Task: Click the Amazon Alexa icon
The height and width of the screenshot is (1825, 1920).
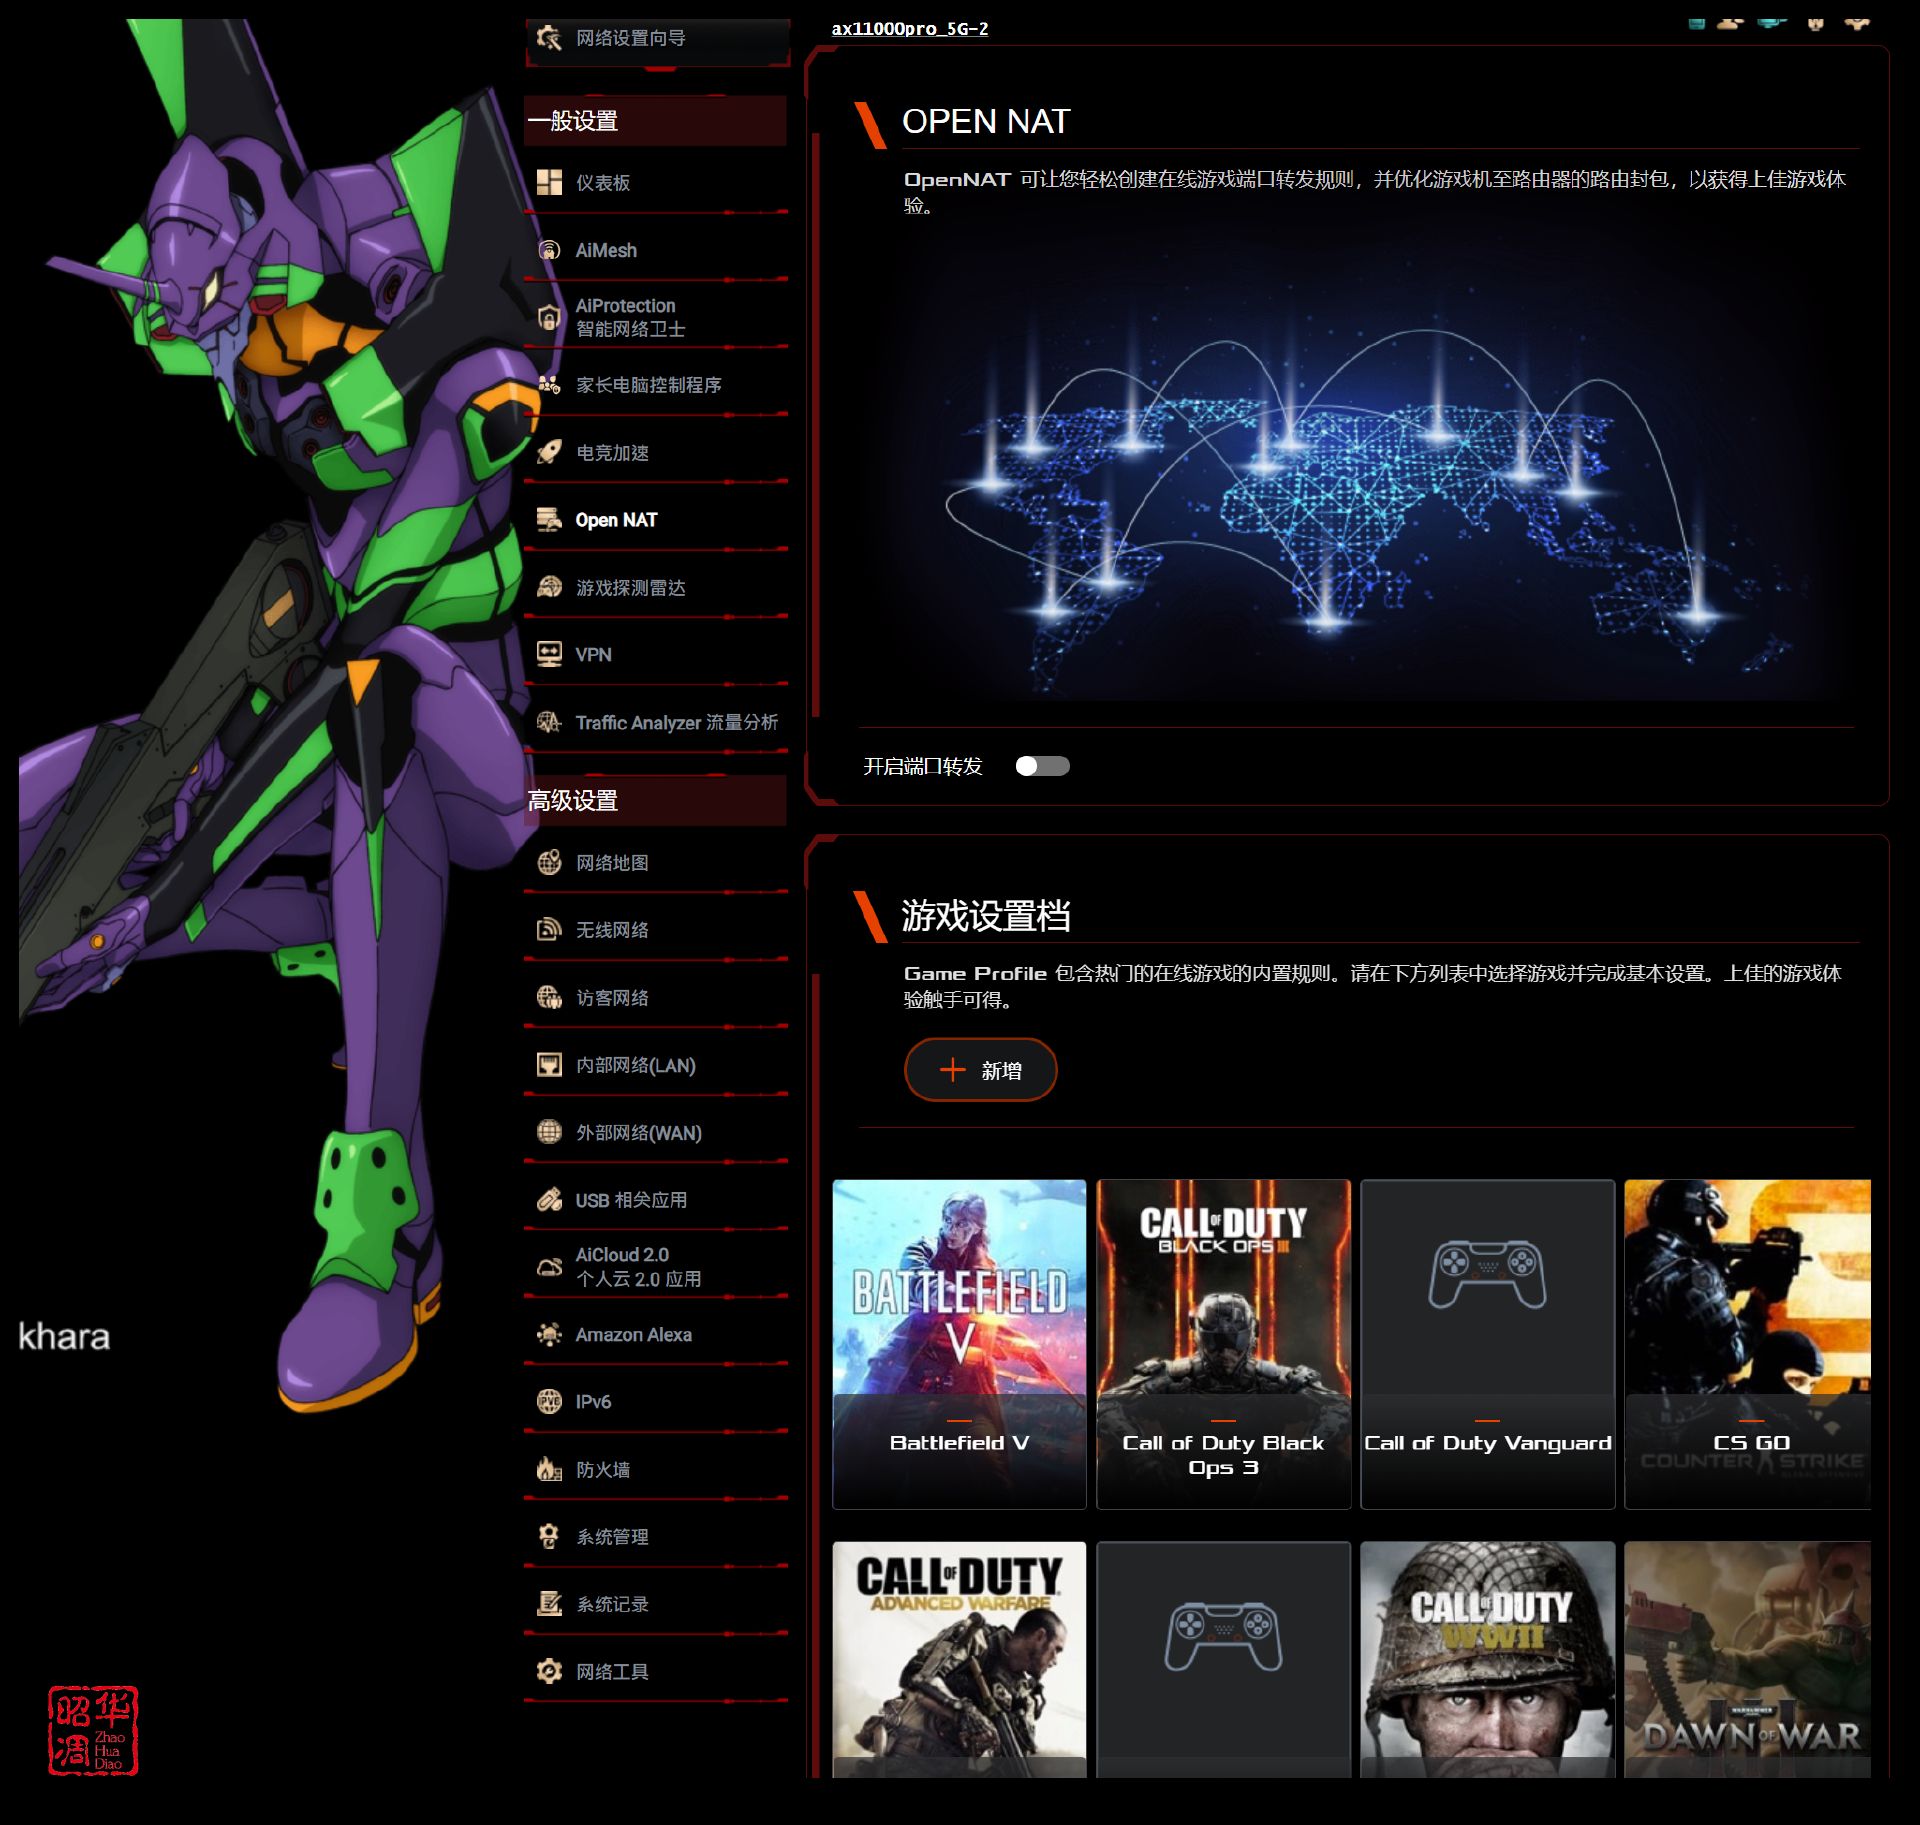Action: pyautogui.click(x=549, y=1334)
